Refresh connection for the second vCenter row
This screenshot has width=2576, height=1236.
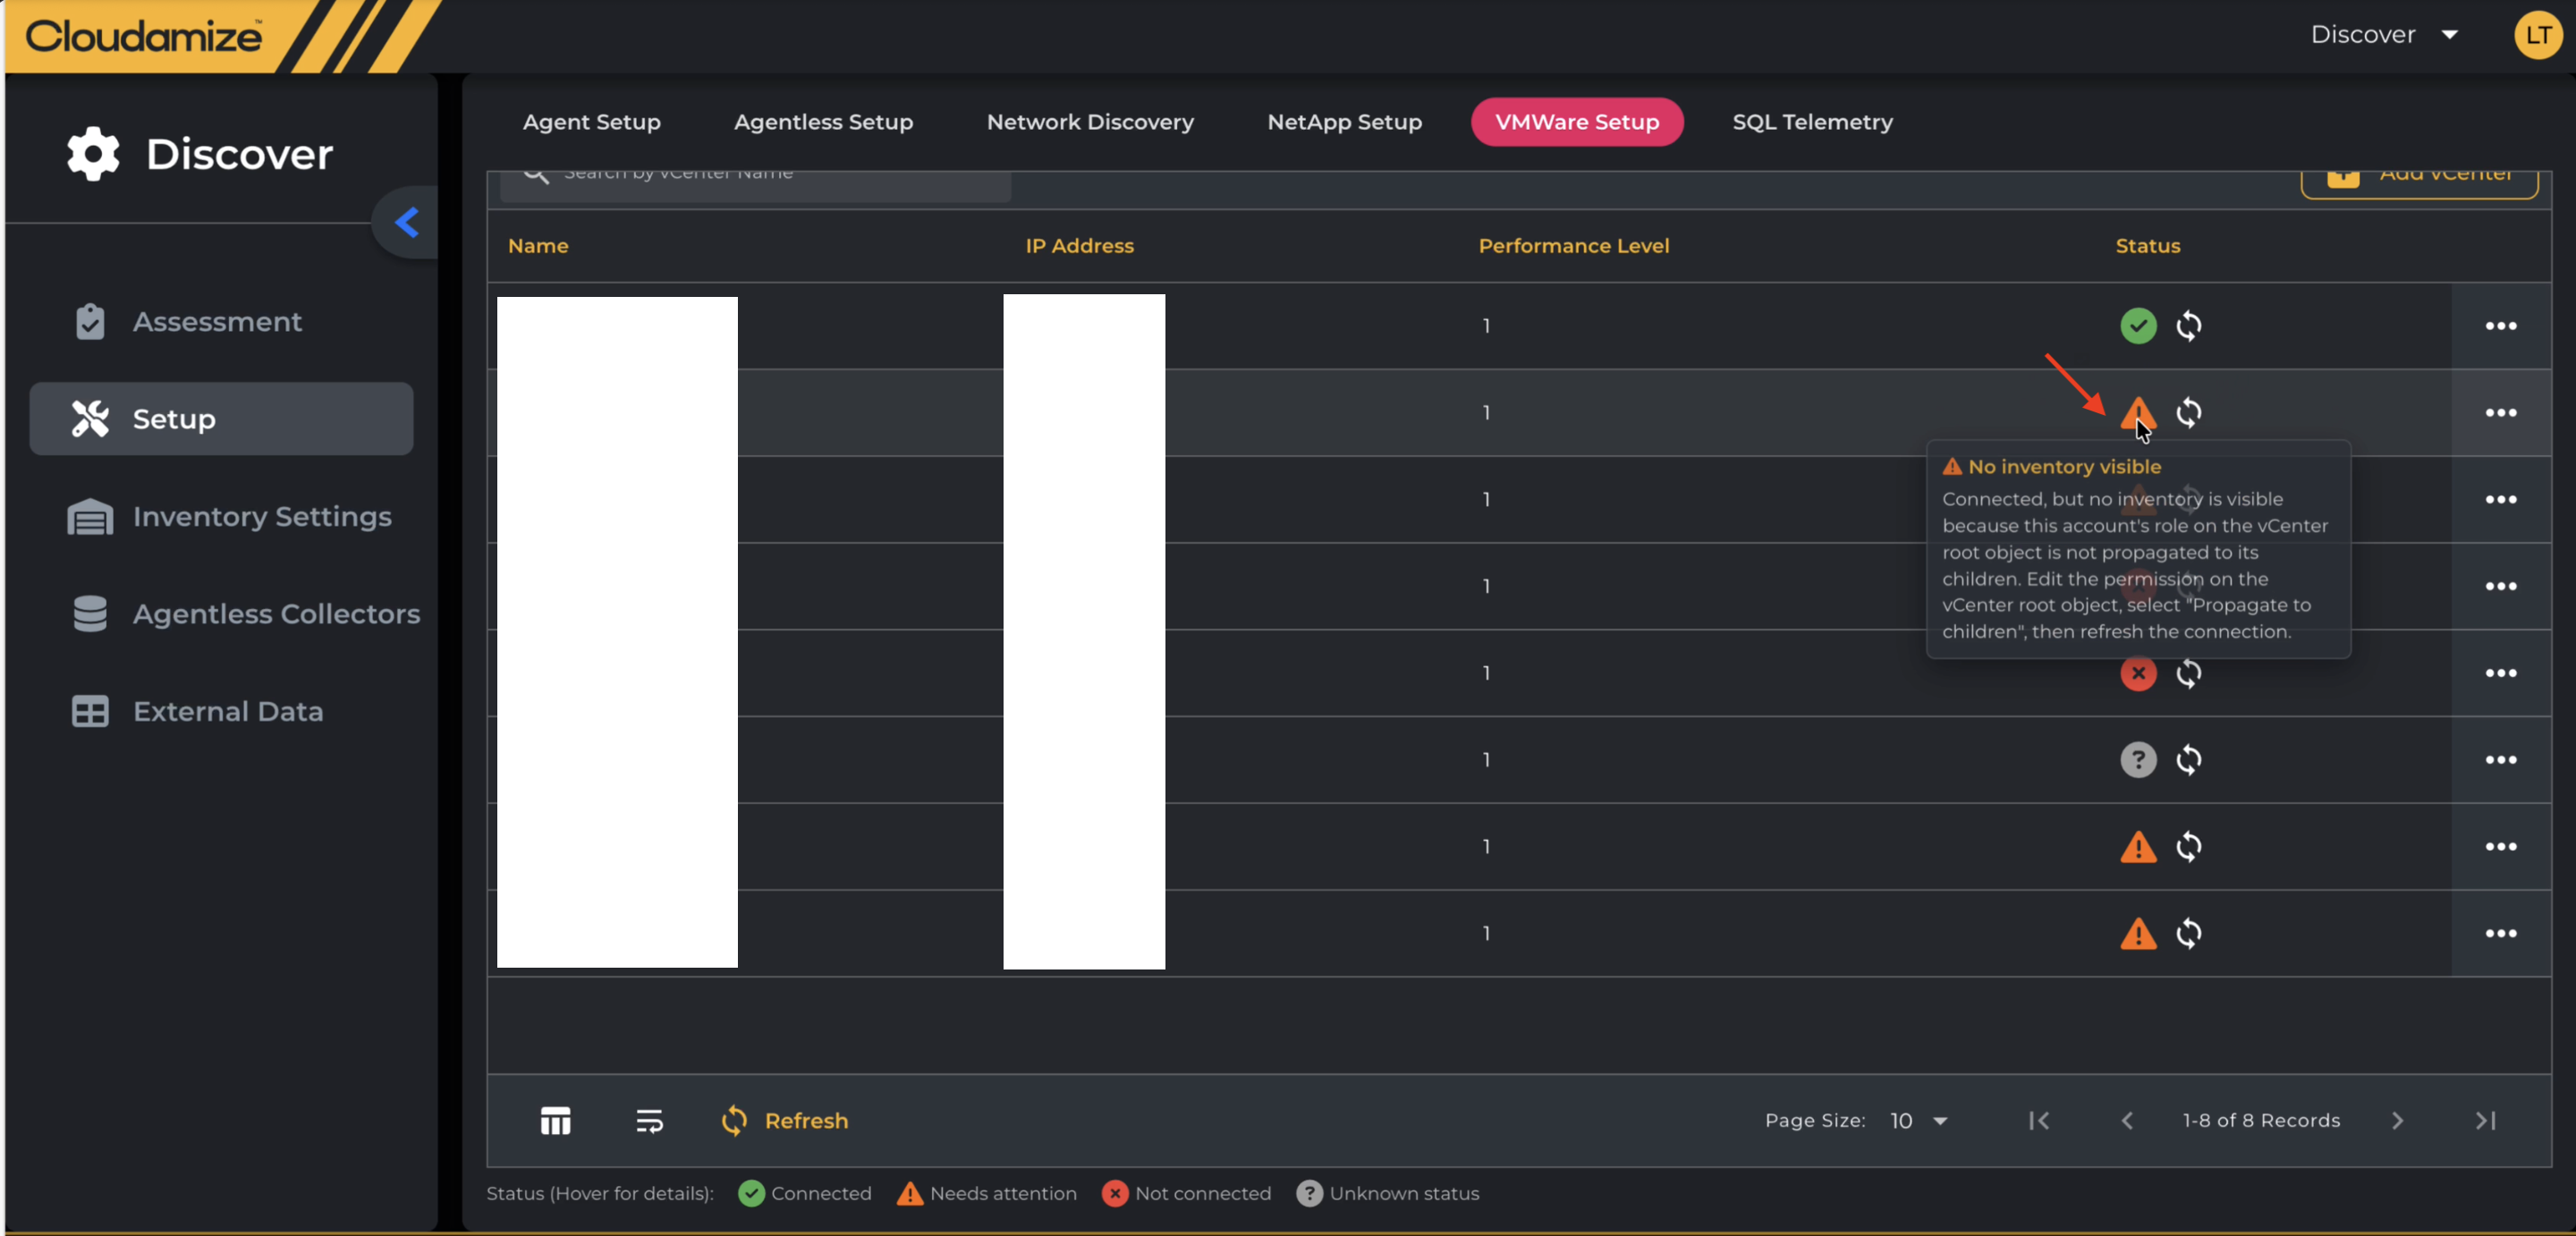point(2188,413)
